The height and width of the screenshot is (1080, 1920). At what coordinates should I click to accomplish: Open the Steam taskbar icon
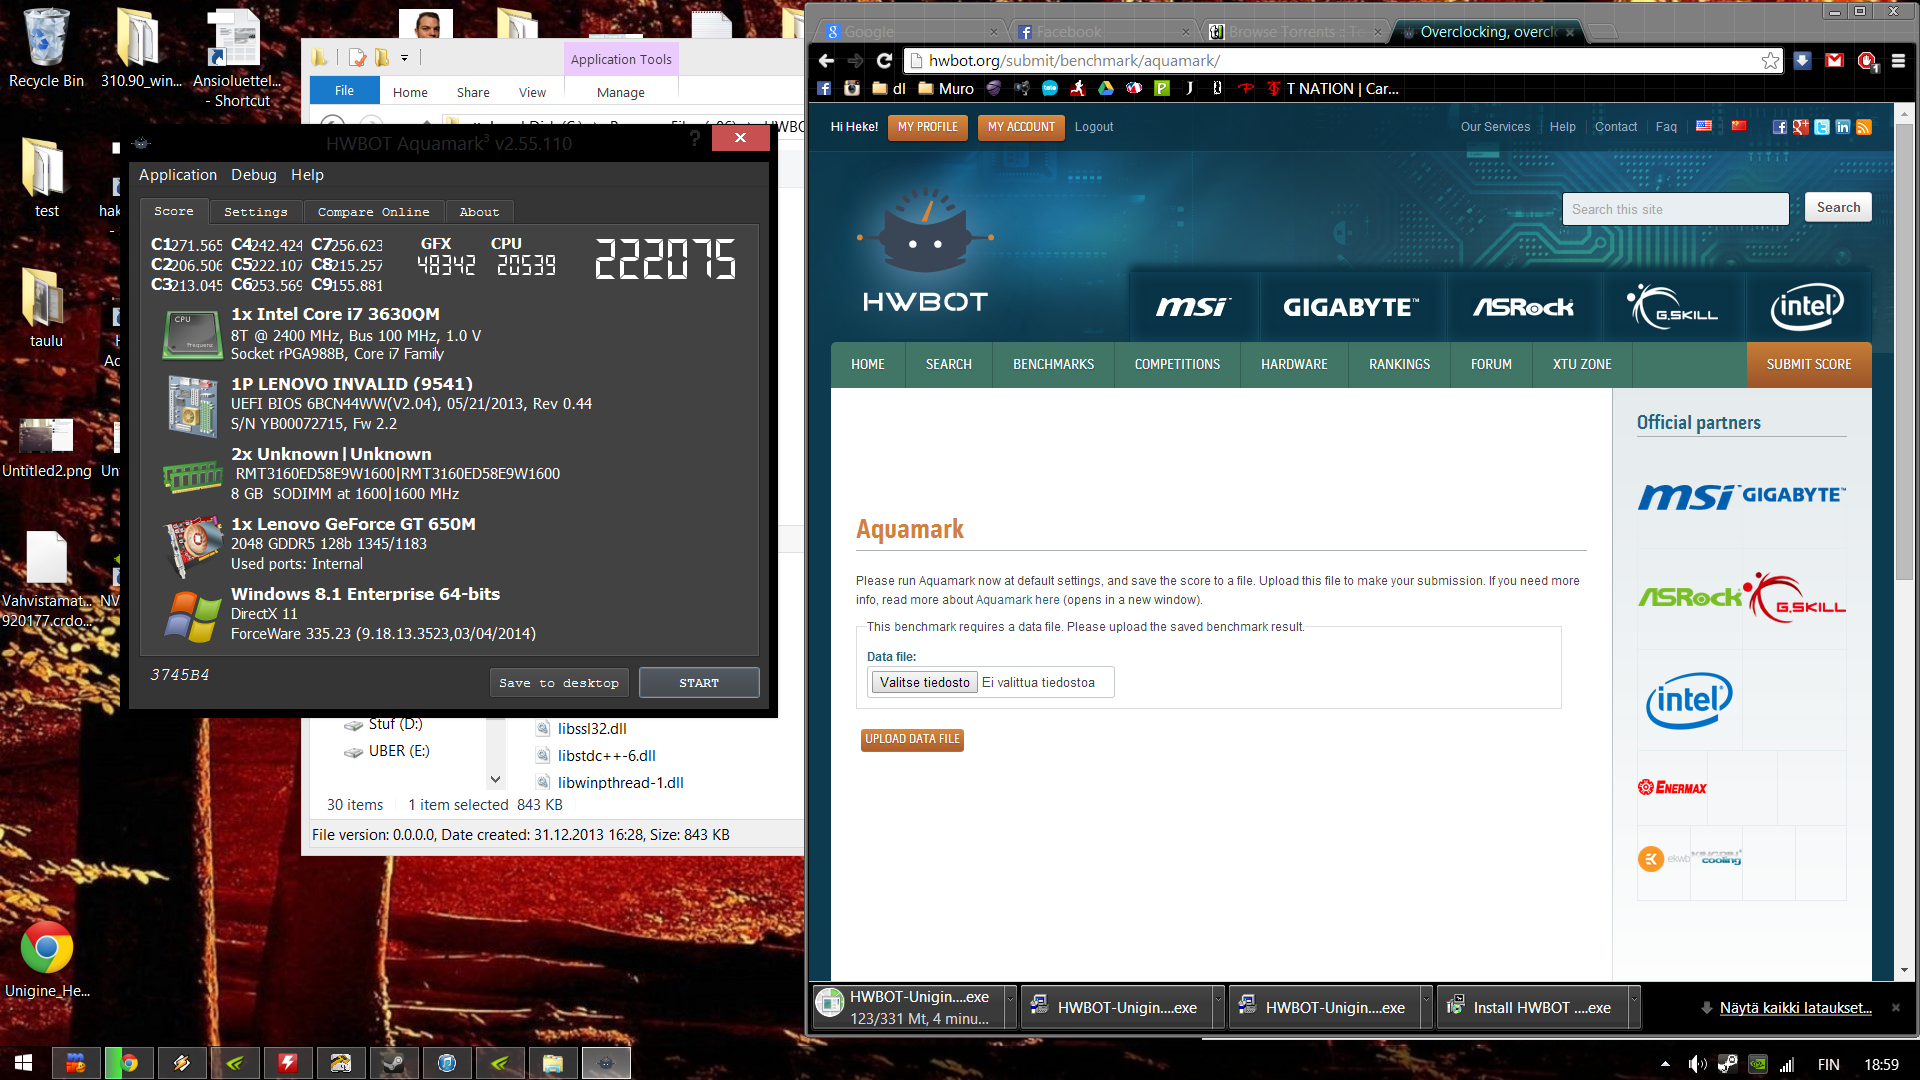(393, 1063)
